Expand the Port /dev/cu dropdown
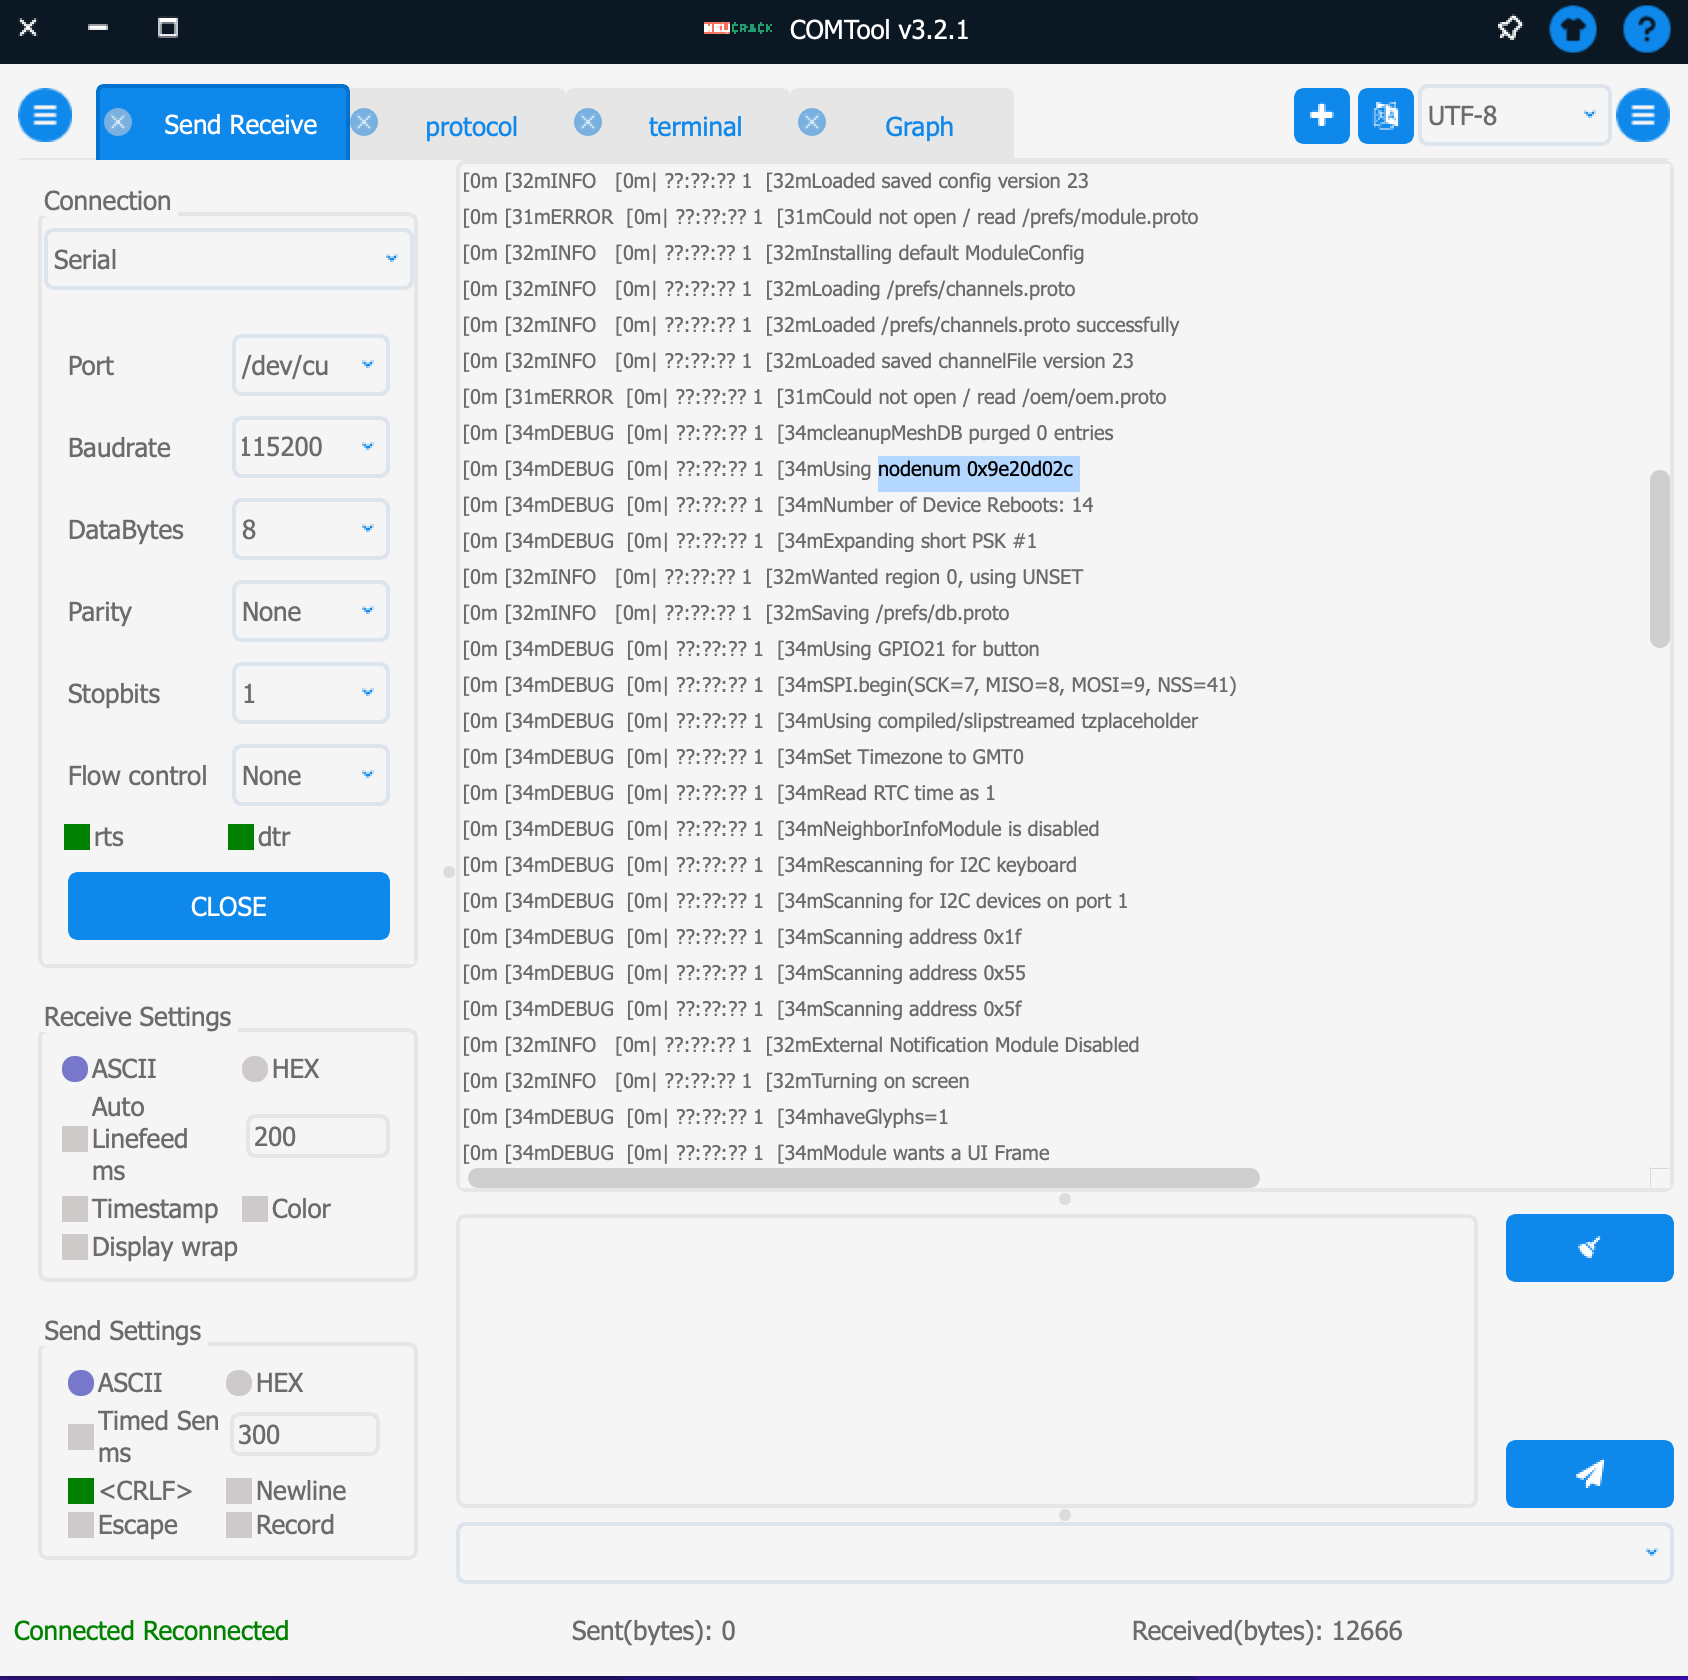This screenshot has height=1680, width=1688. (310, 366)
